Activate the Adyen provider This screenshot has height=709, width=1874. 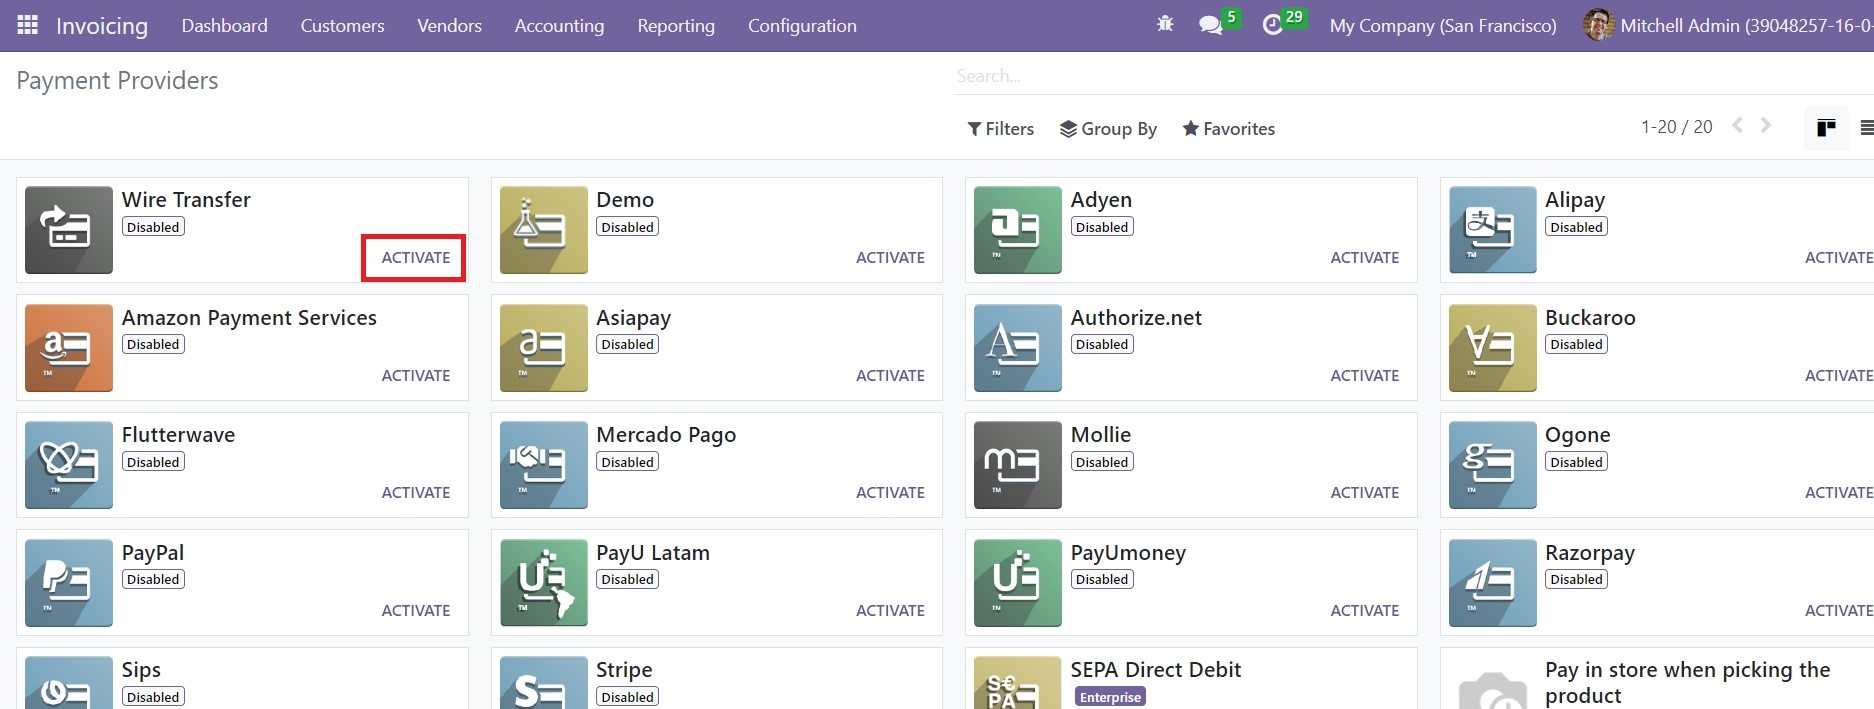pos(1364,258)
